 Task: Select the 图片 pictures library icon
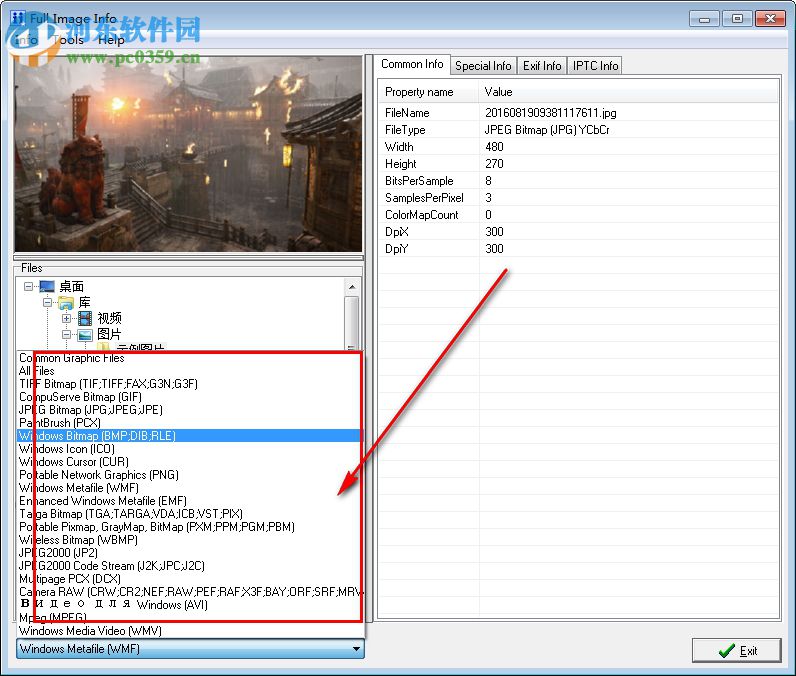coord(85,334)
